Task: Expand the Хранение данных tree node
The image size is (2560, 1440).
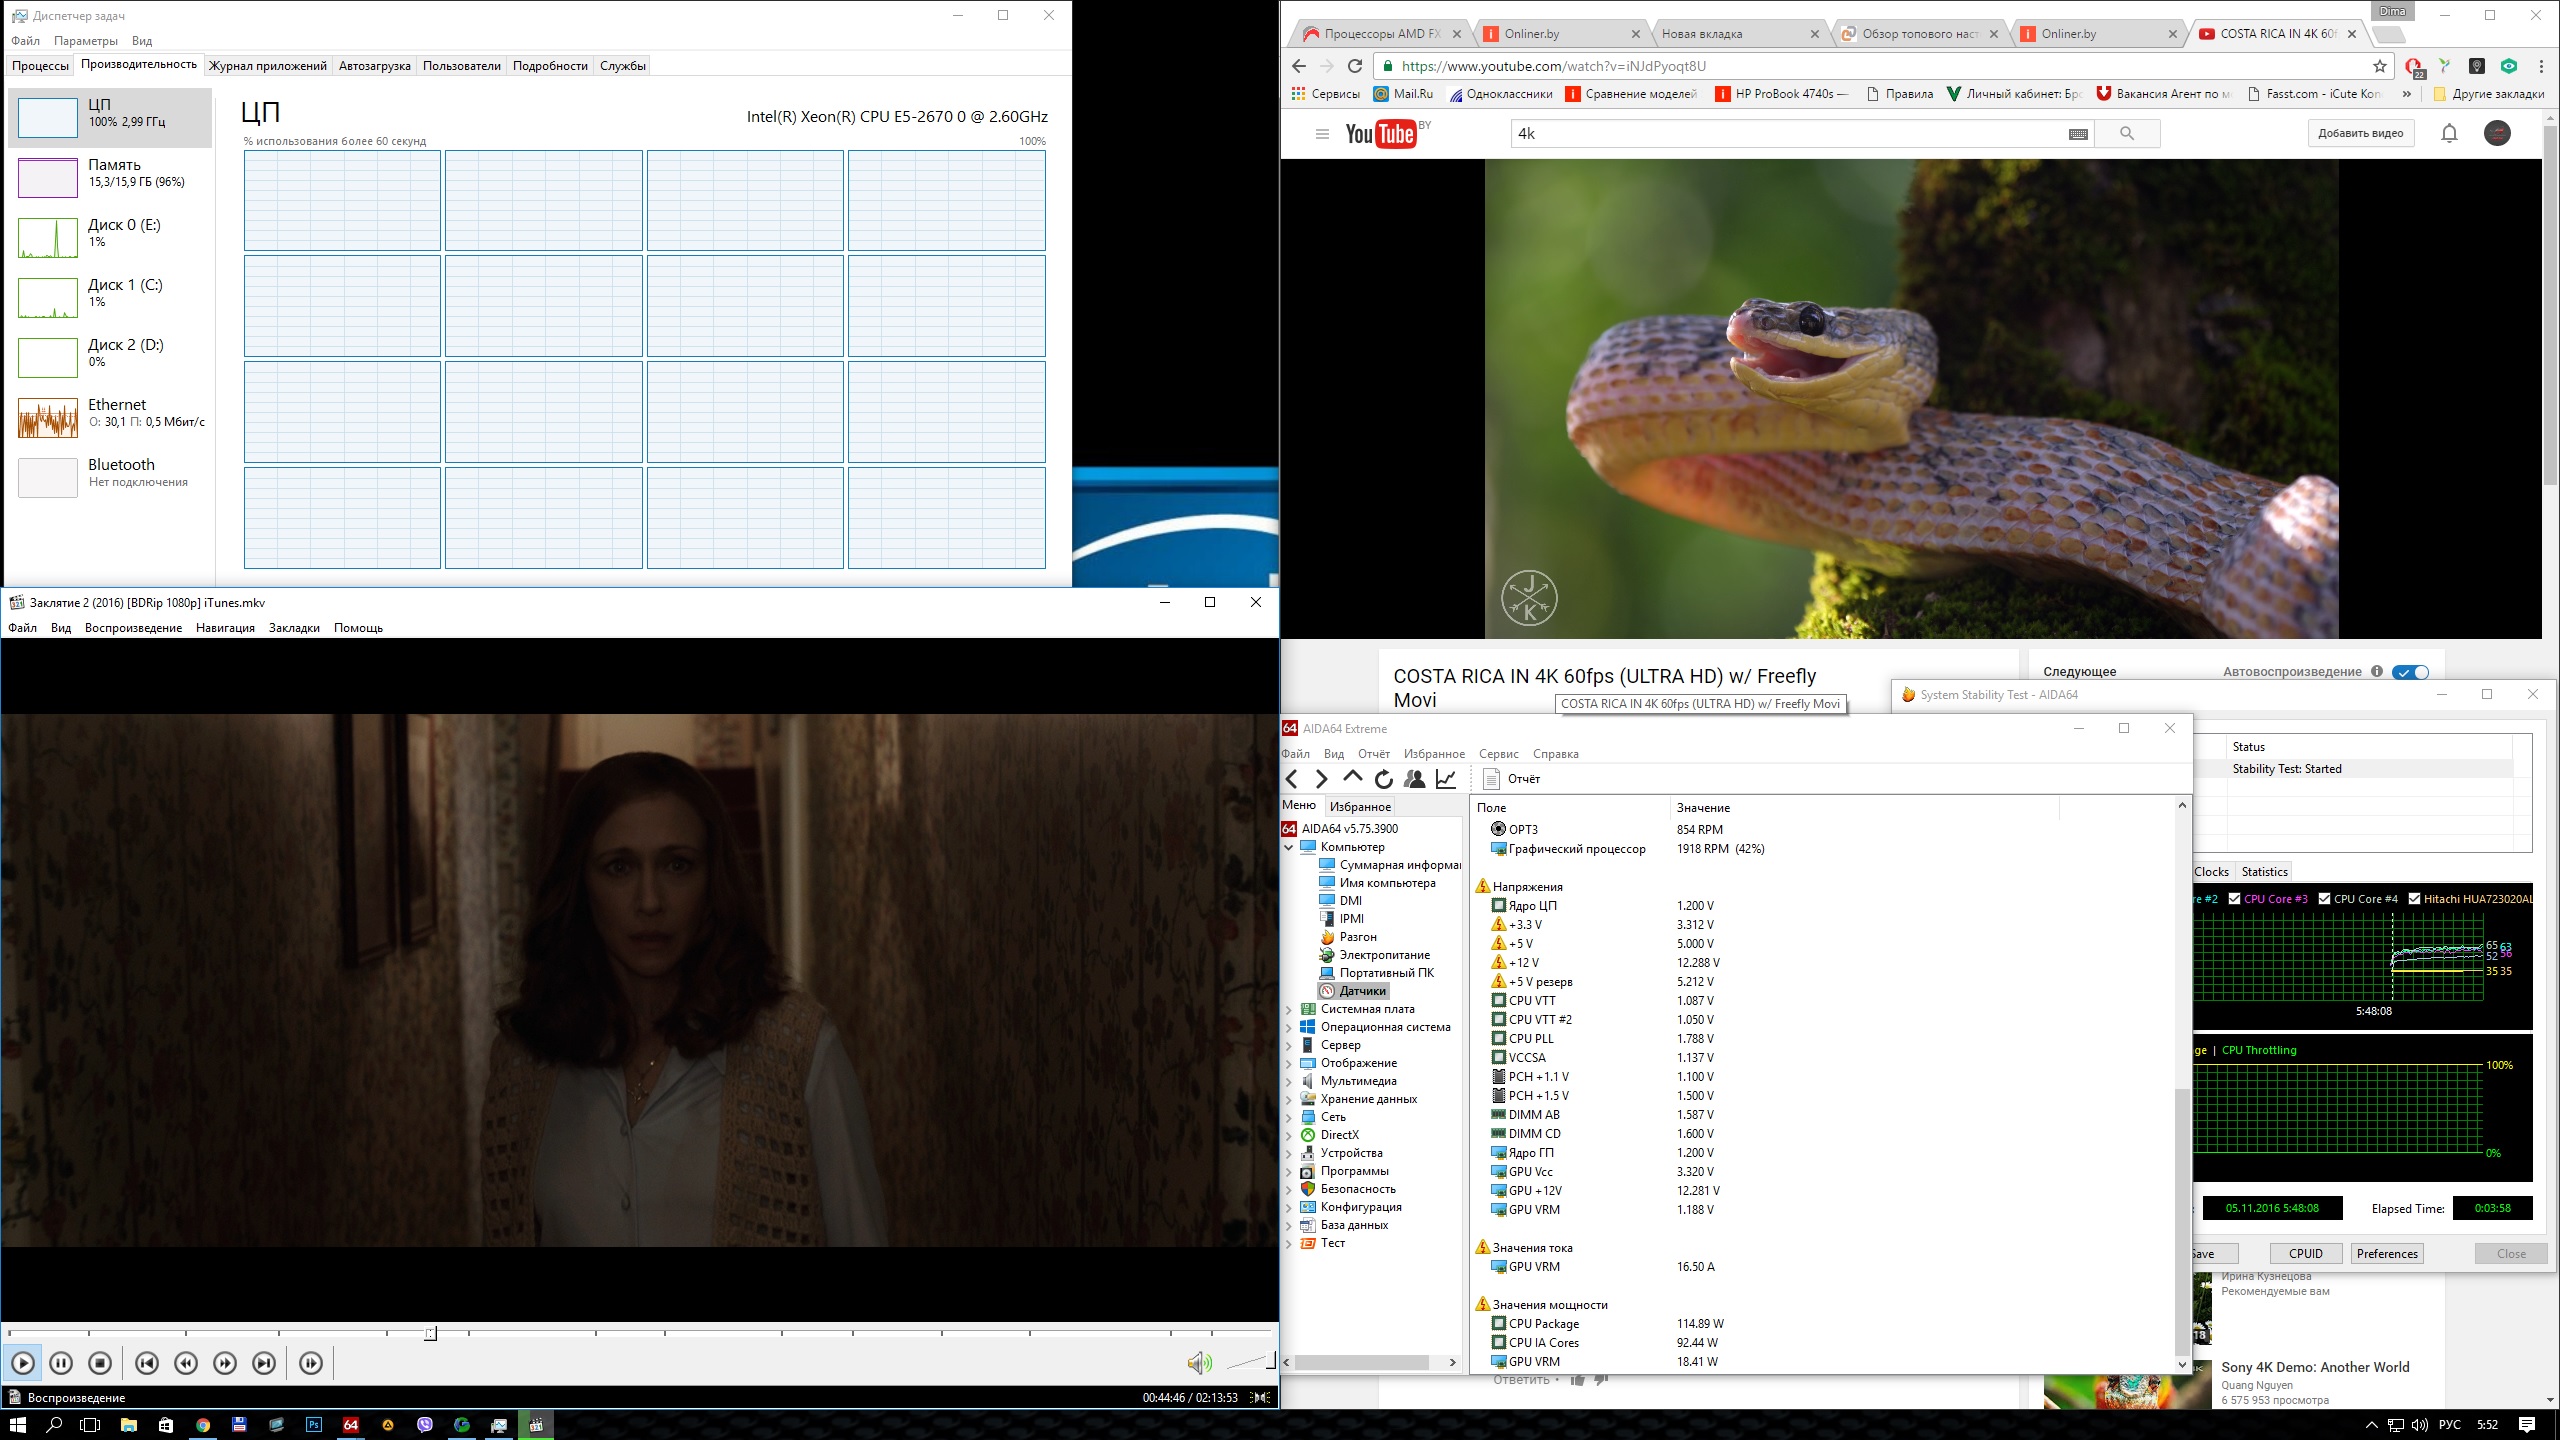Action: coord(1289,1099)
